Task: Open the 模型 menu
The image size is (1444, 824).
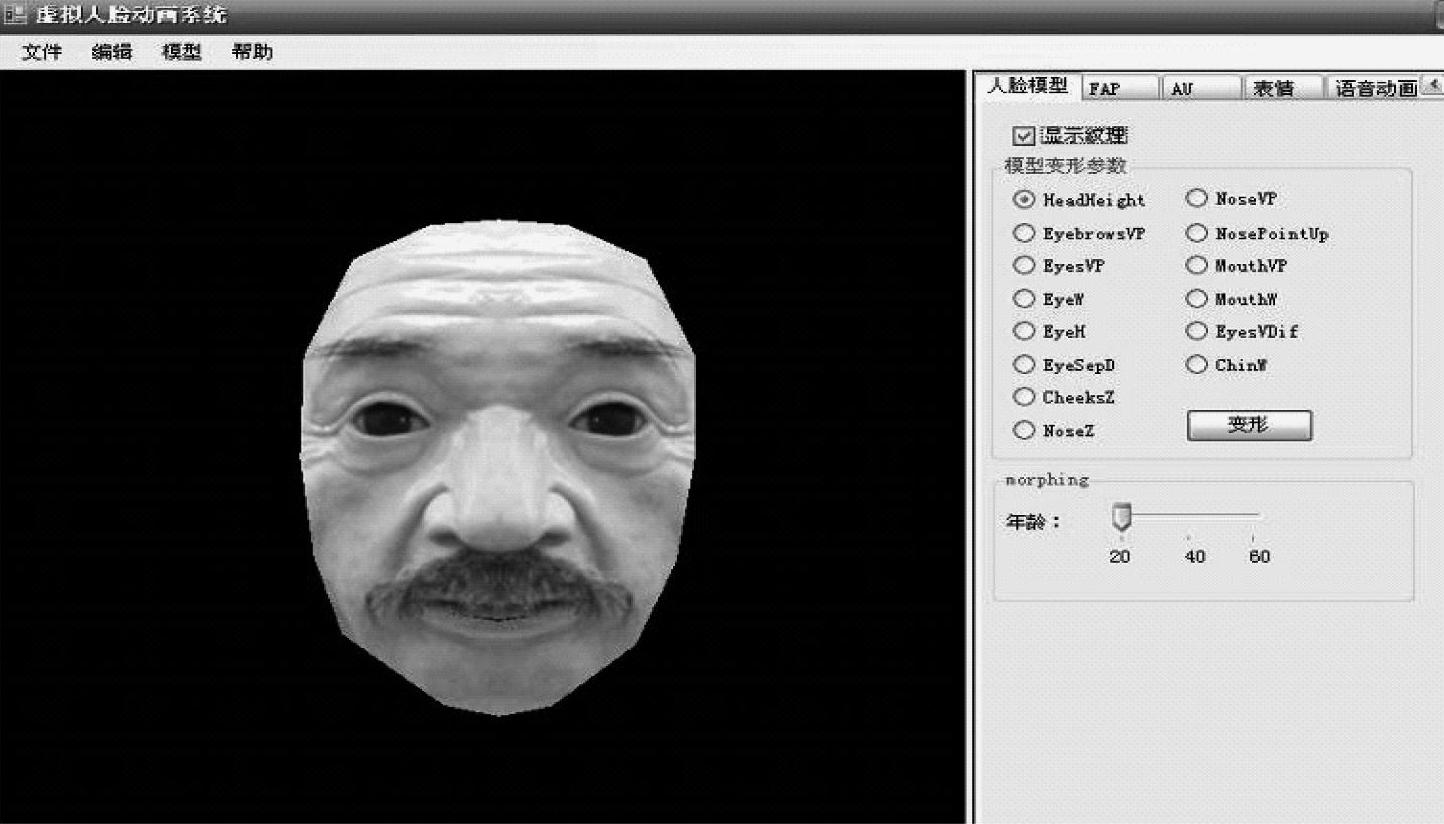Action: [x=182, y=53]
